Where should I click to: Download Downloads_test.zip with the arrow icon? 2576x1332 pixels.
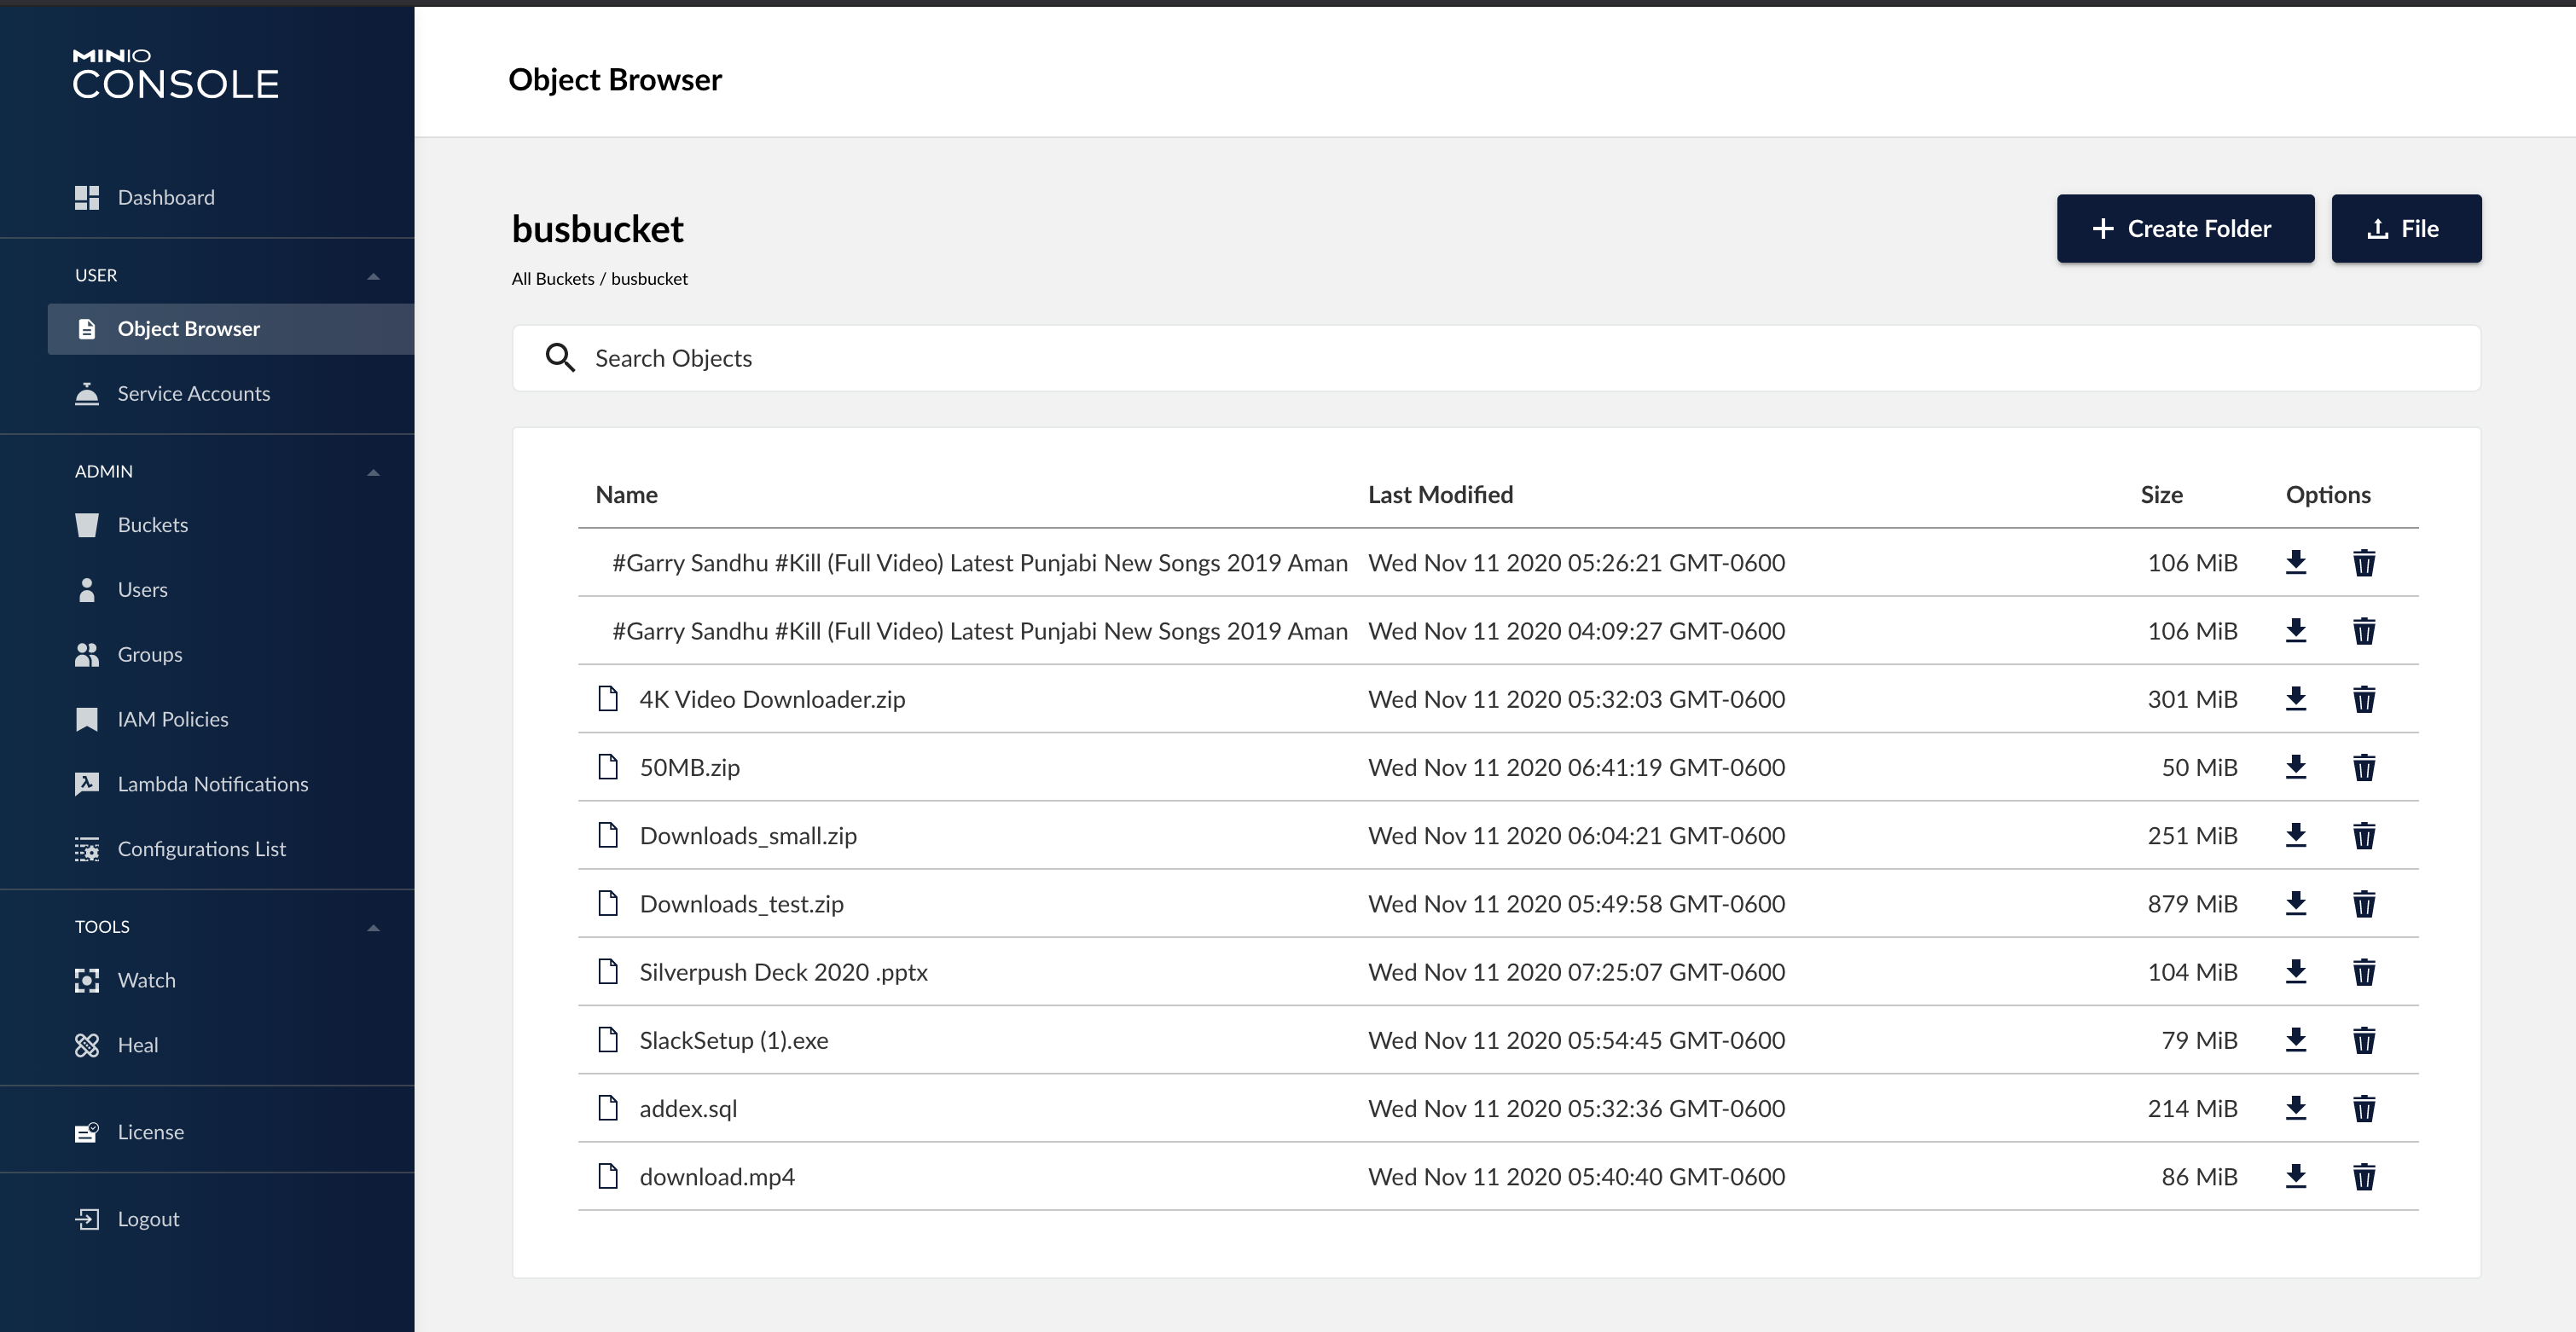coord(2295,903)
